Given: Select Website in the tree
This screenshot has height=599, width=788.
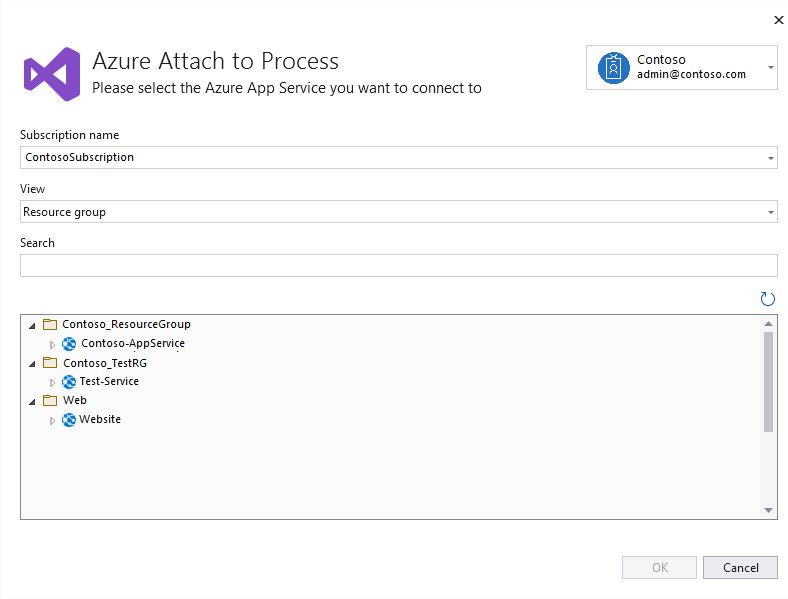Looking at the screenshot, I should [100, 419].
